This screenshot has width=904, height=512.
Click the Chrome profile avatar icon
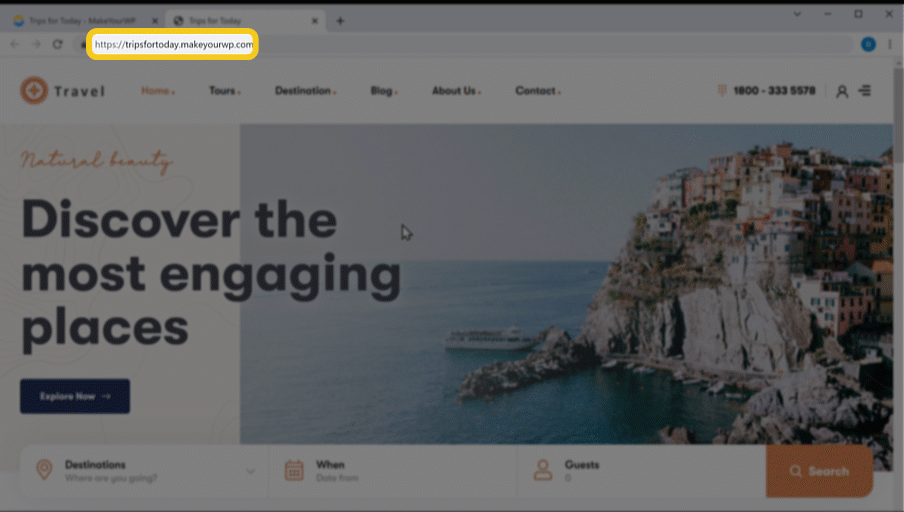[x=868, y=45]
